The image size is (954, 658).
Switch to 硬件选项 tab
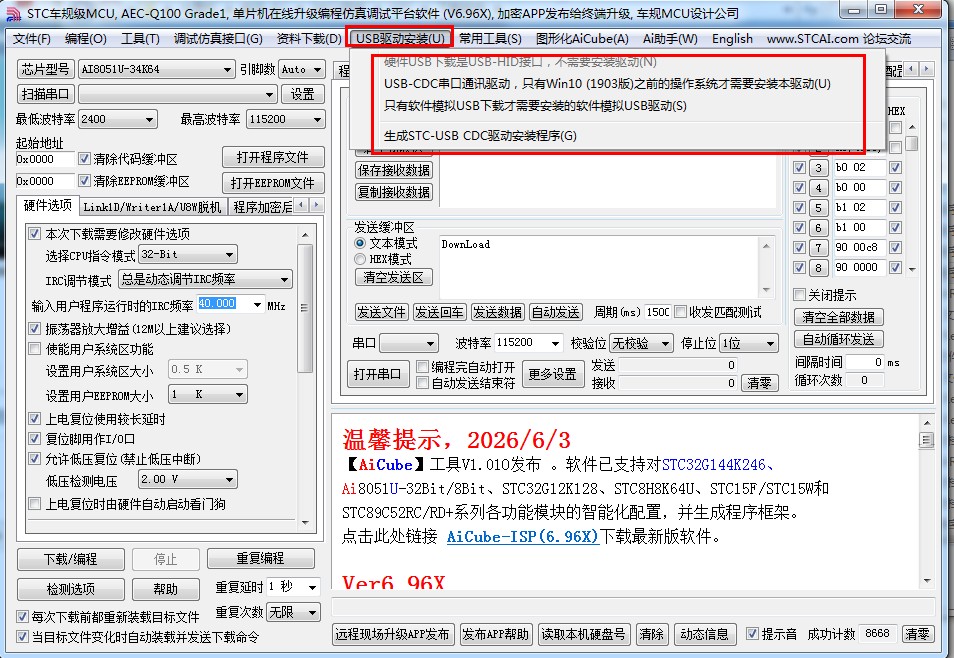tap(48, 205)
